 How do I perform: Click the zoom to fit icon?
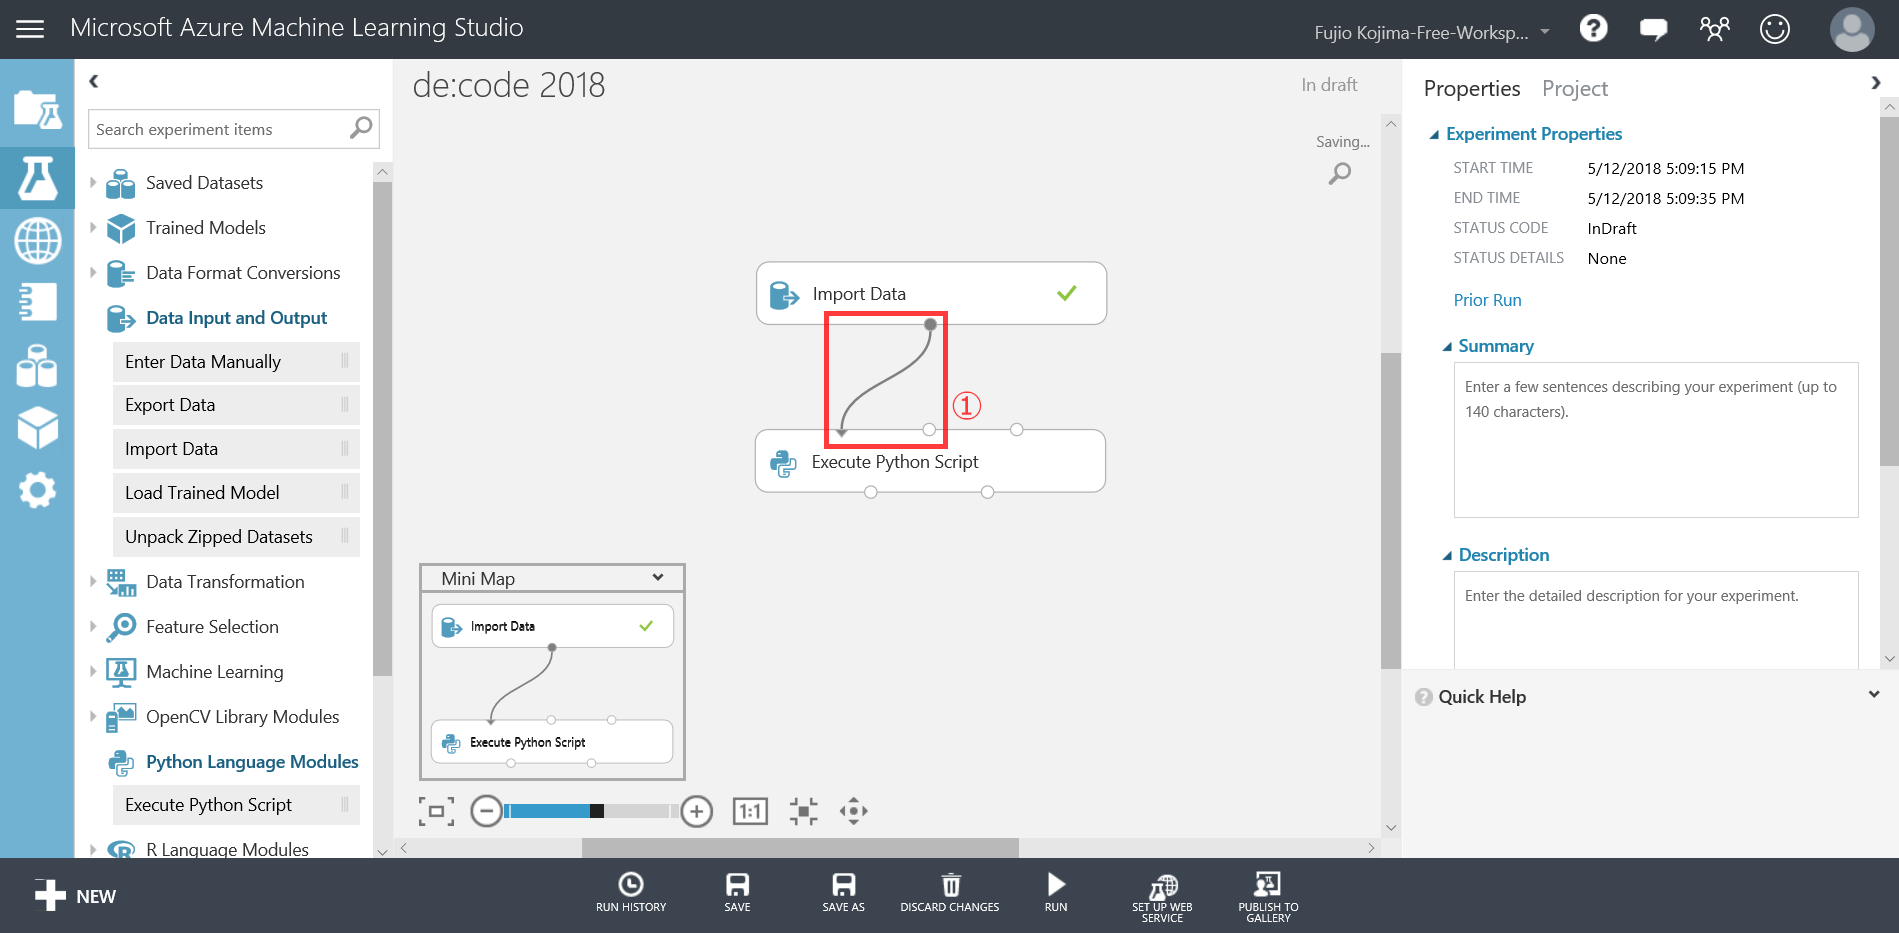803,811
